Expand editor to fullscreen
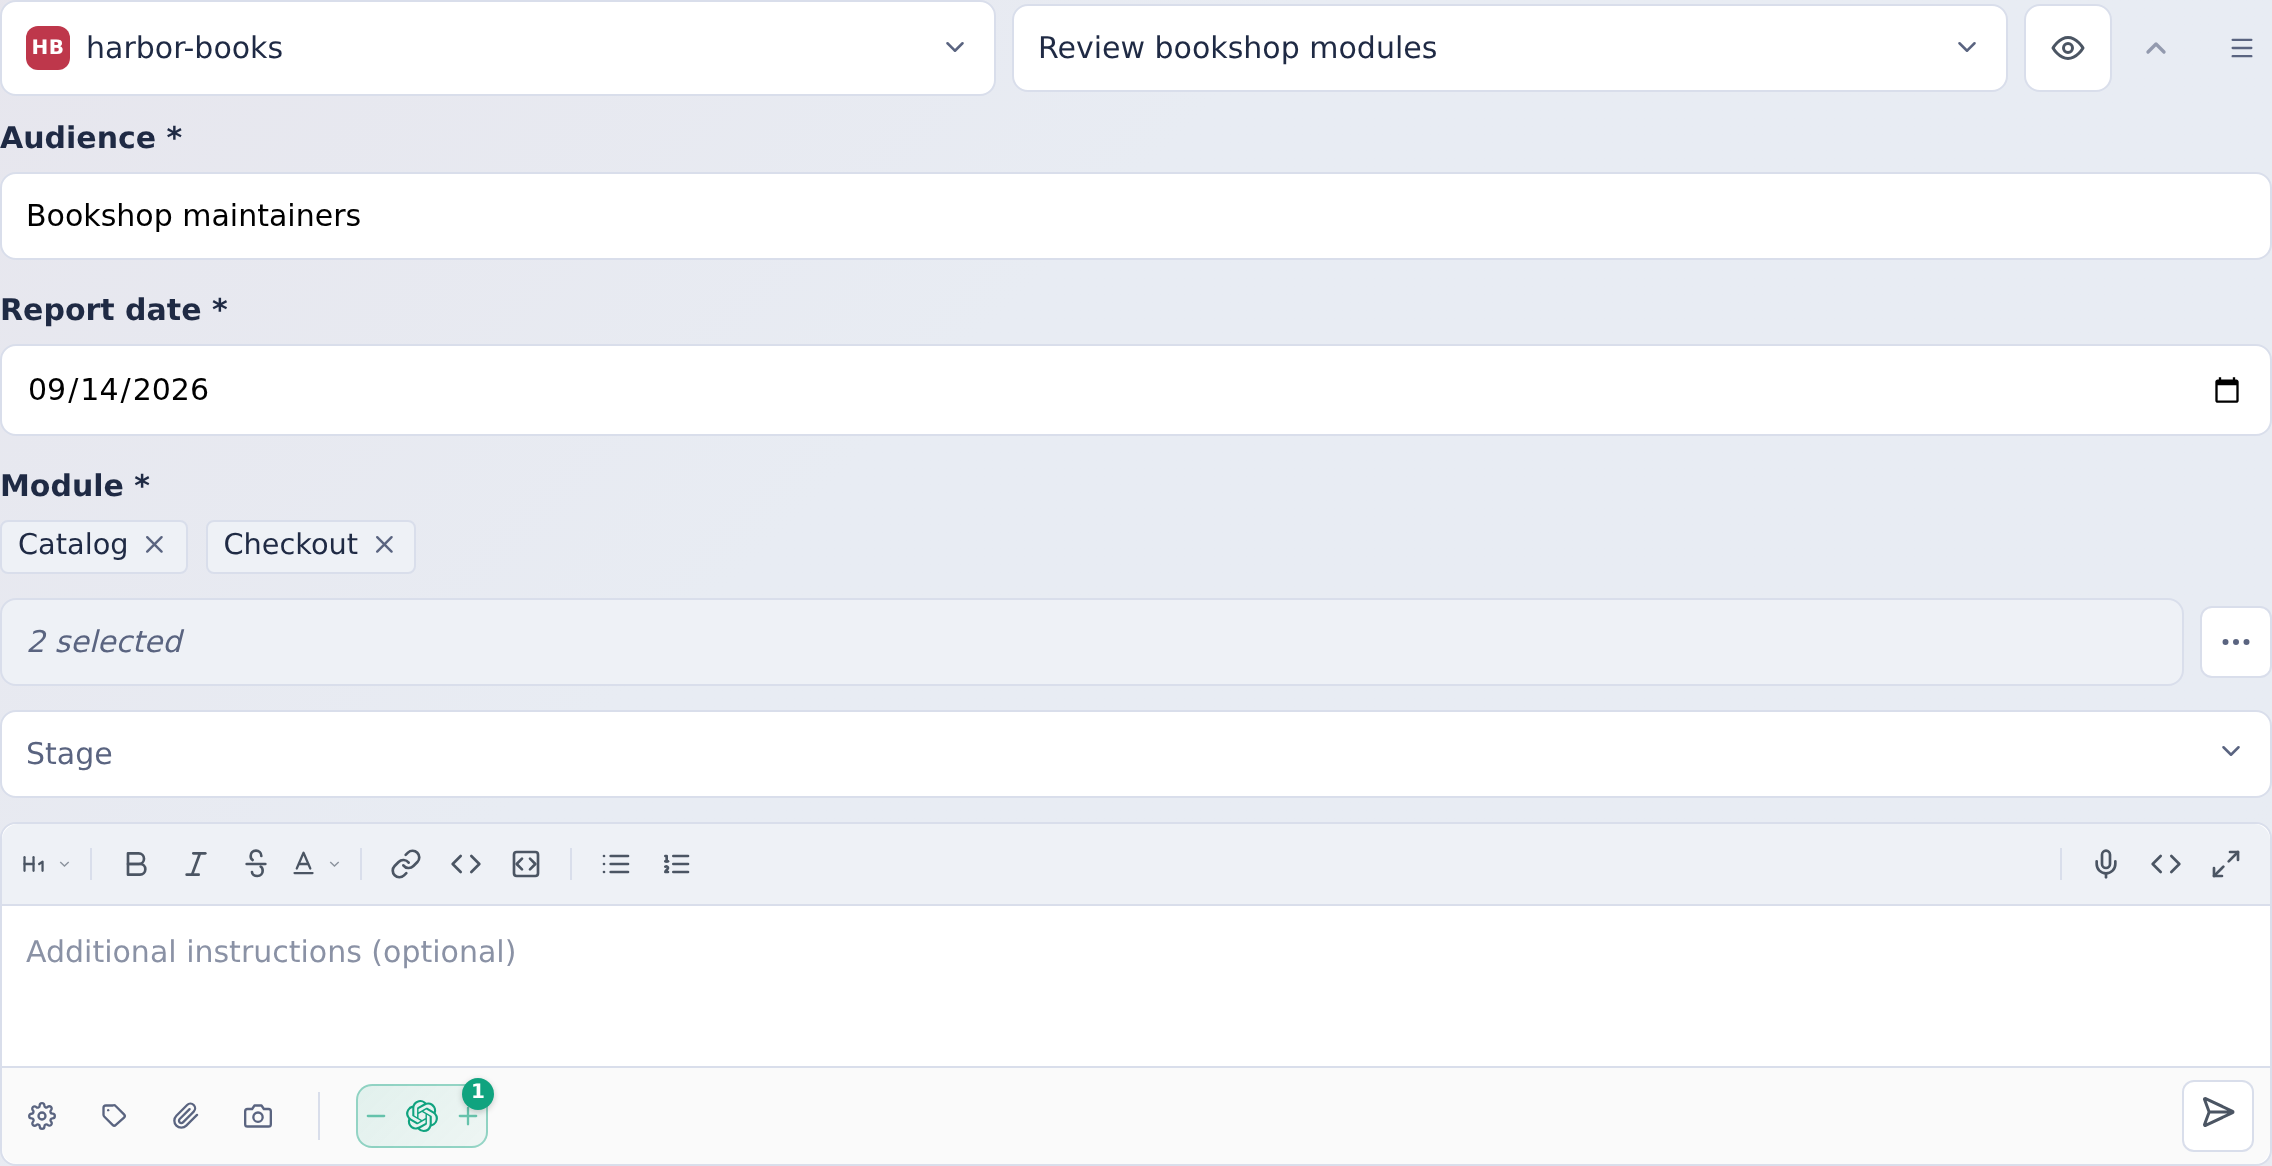This screenshot has width=2272, height=1166. point(2226,864)
